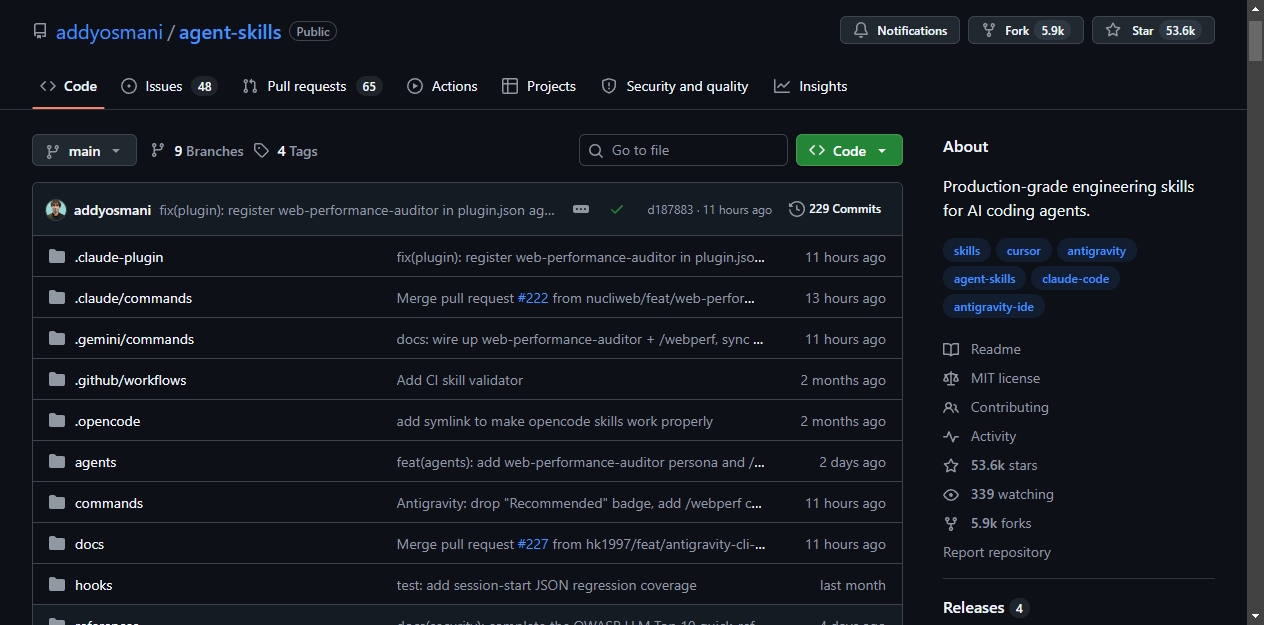Click the folder icon for .claude-plugin
1264x625 pixels.
coord(57,257)
